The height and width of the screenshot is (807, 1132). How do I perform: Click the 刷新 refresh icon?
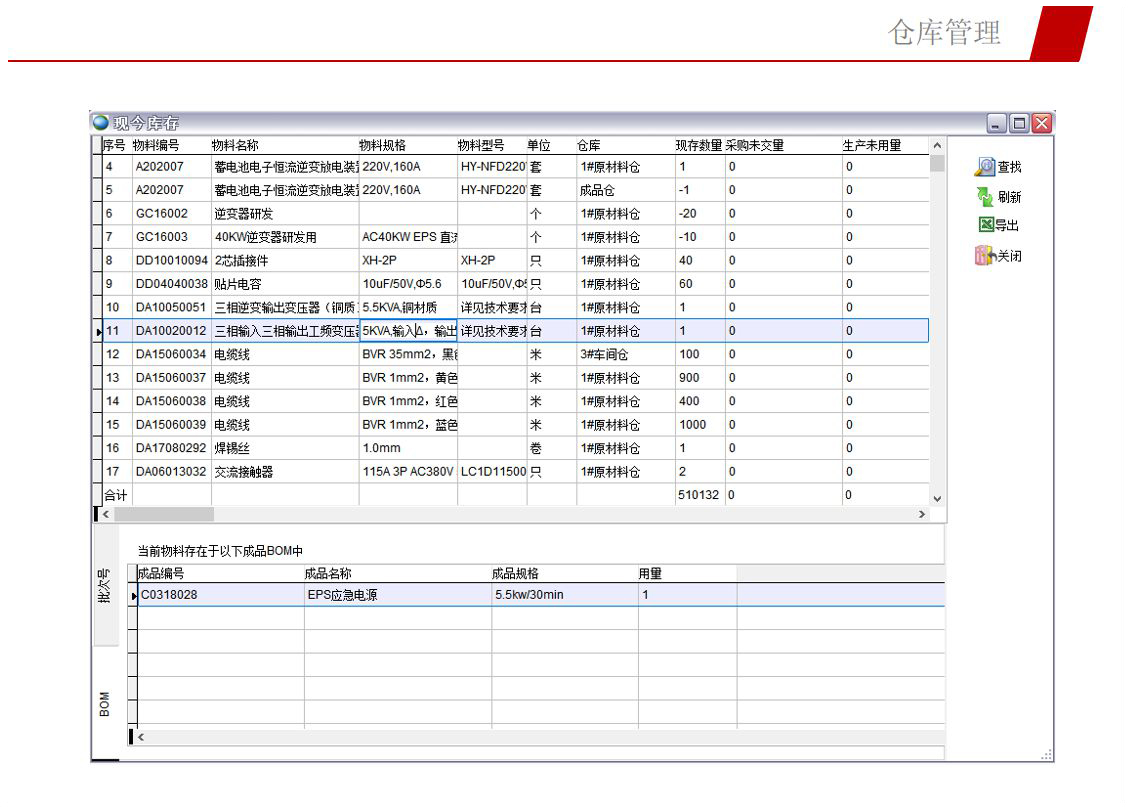click(985, 197)
